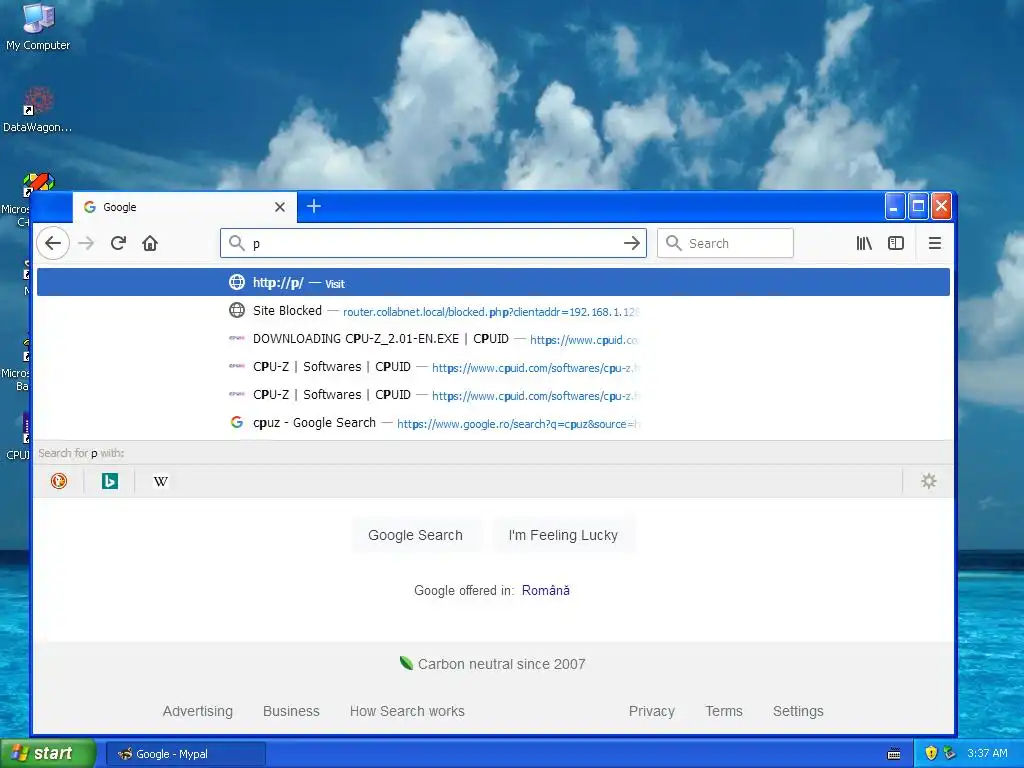Image resolution: width=1024 pixels, height=768 pixels.
Task: Close the Google tab
Action: coord(280,207)
